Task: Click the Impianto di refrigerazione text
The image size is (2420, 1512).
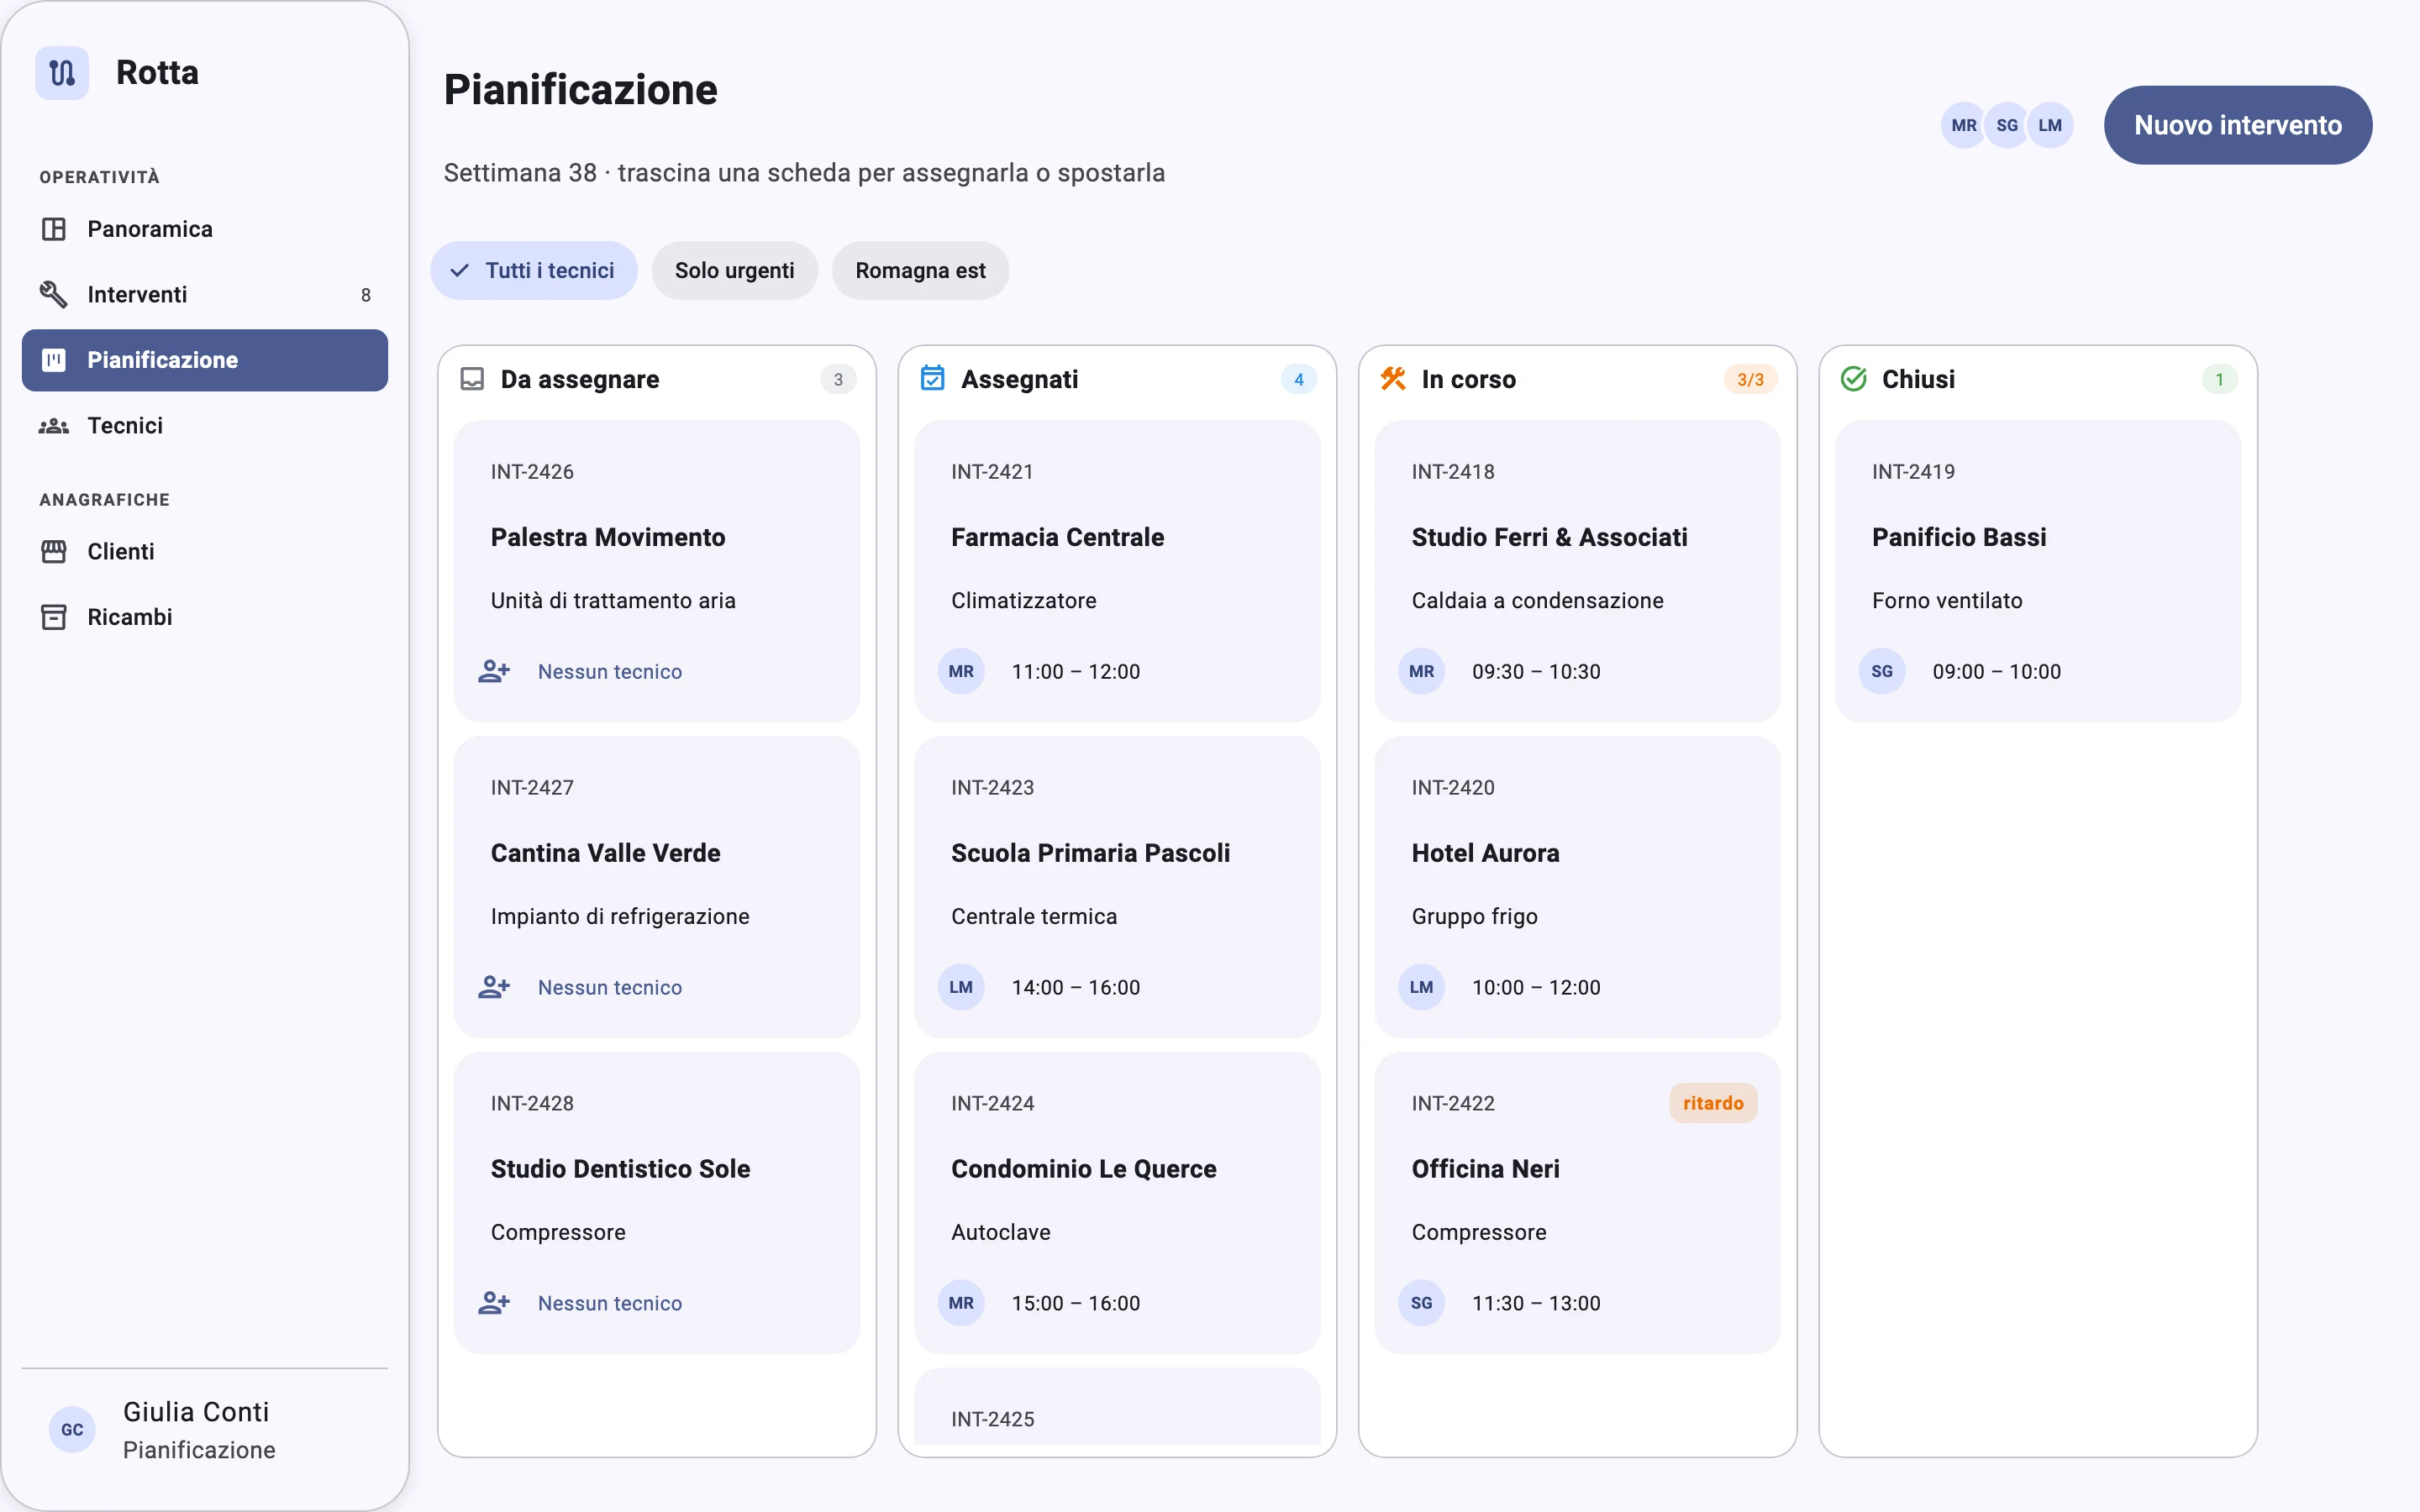Action: coord(620,917)
